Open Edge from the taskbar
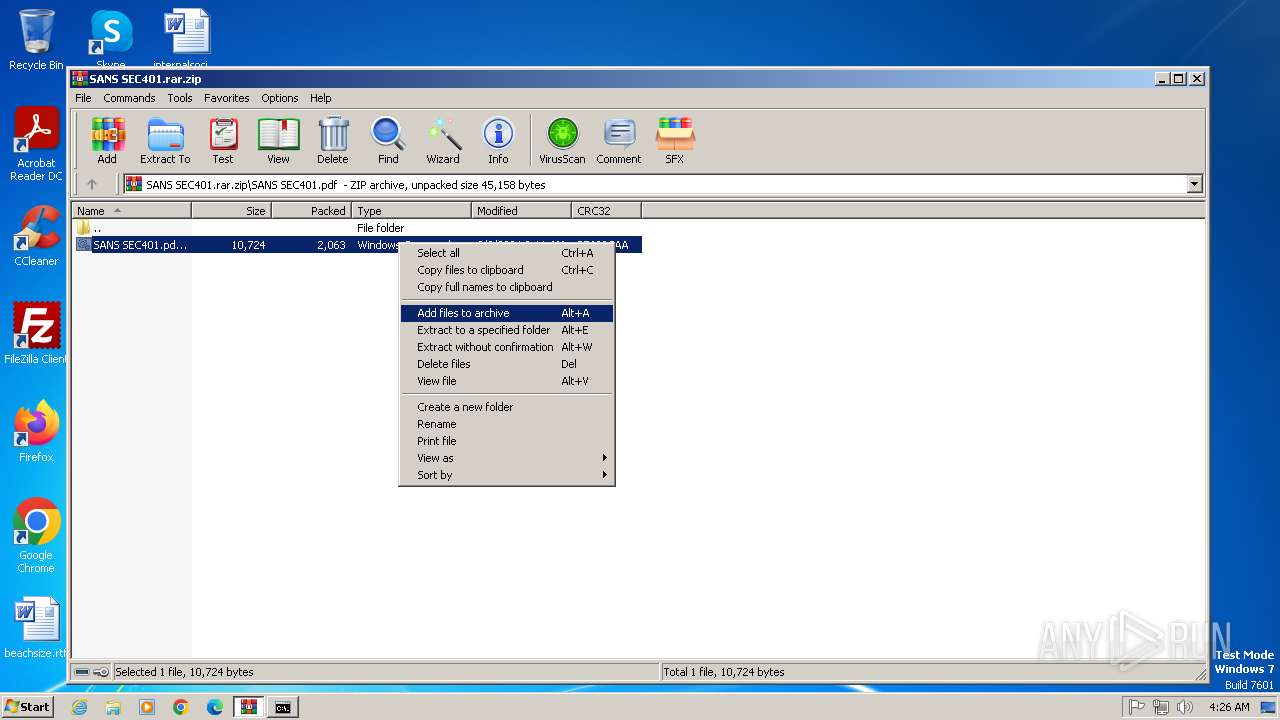 (214, 707)
